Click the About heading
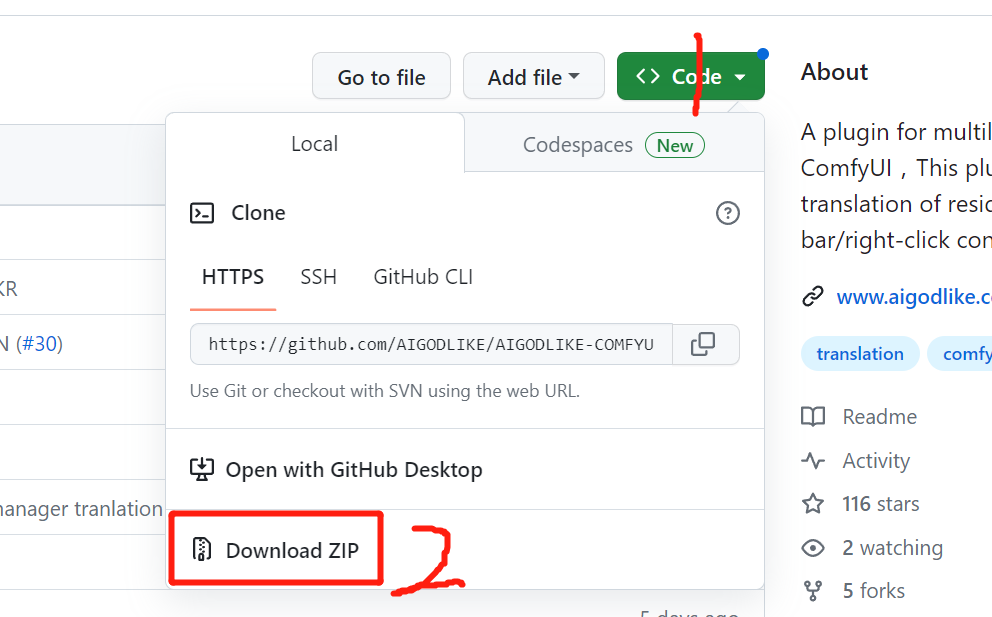Image resolution: width=992 pixels, height=617 pixels. click(x=834, y=72)
